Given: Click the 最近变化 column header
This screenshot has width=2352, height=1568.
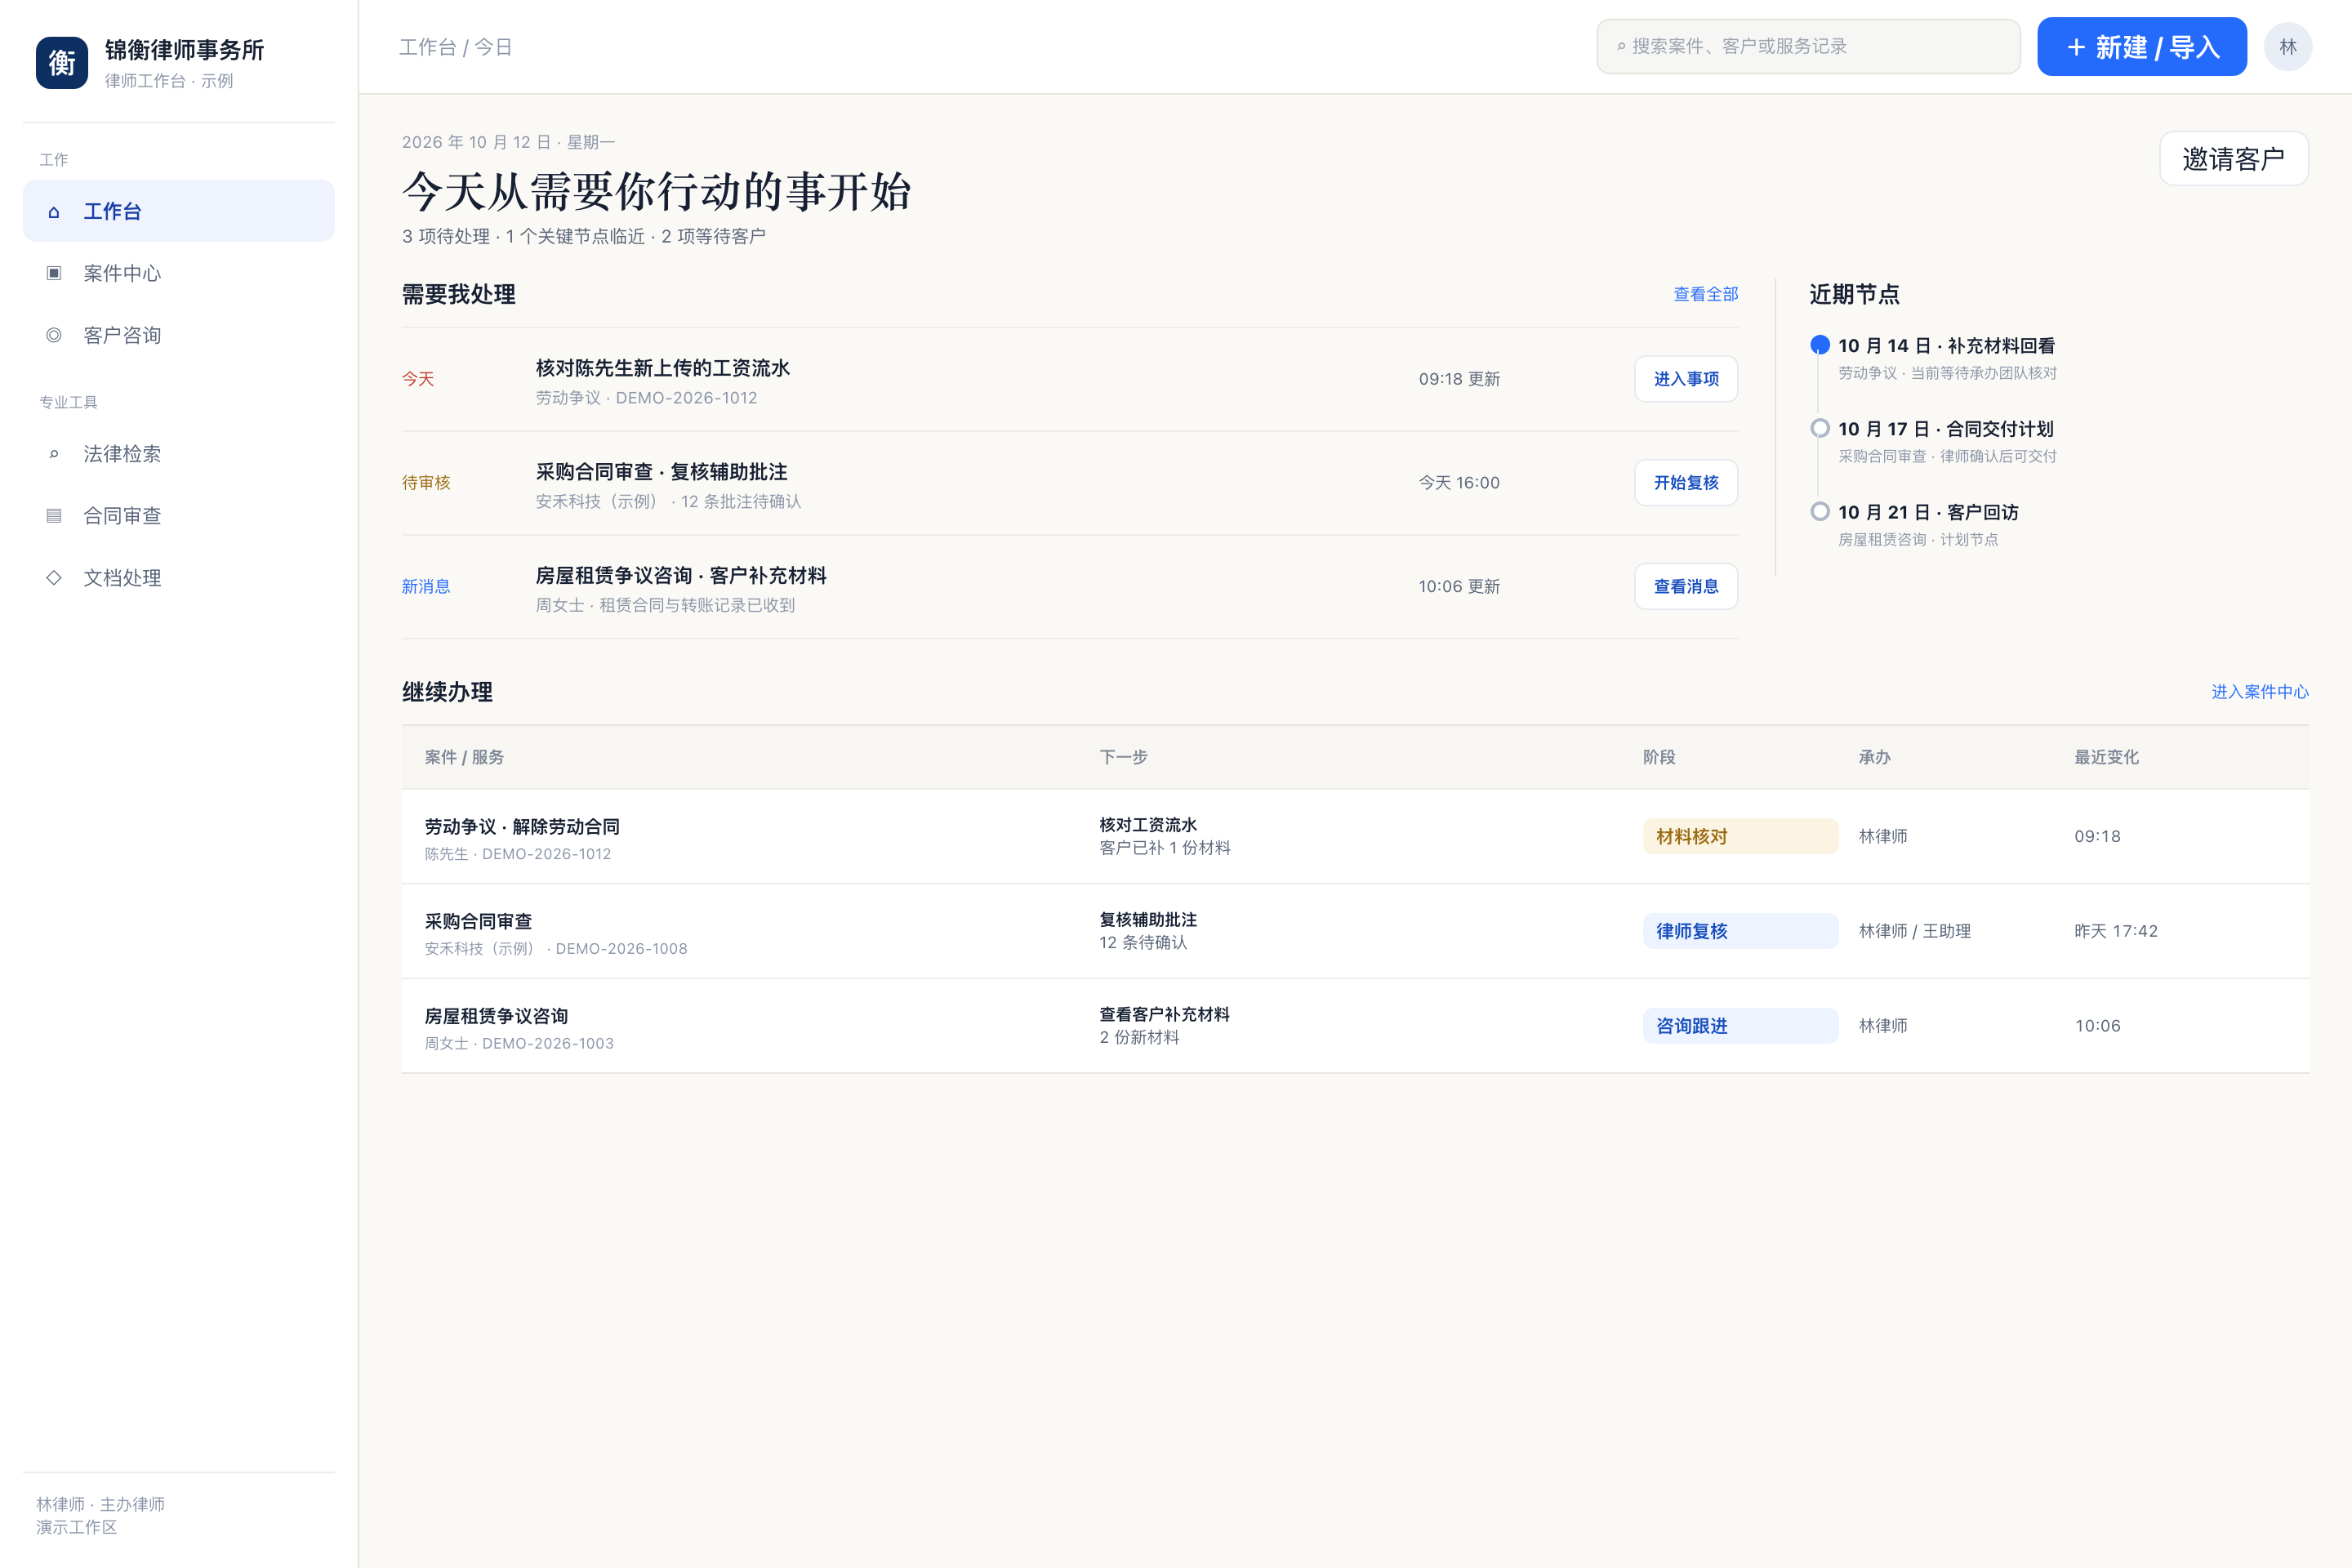Looking at the screenshot, I should (2106, 757).
